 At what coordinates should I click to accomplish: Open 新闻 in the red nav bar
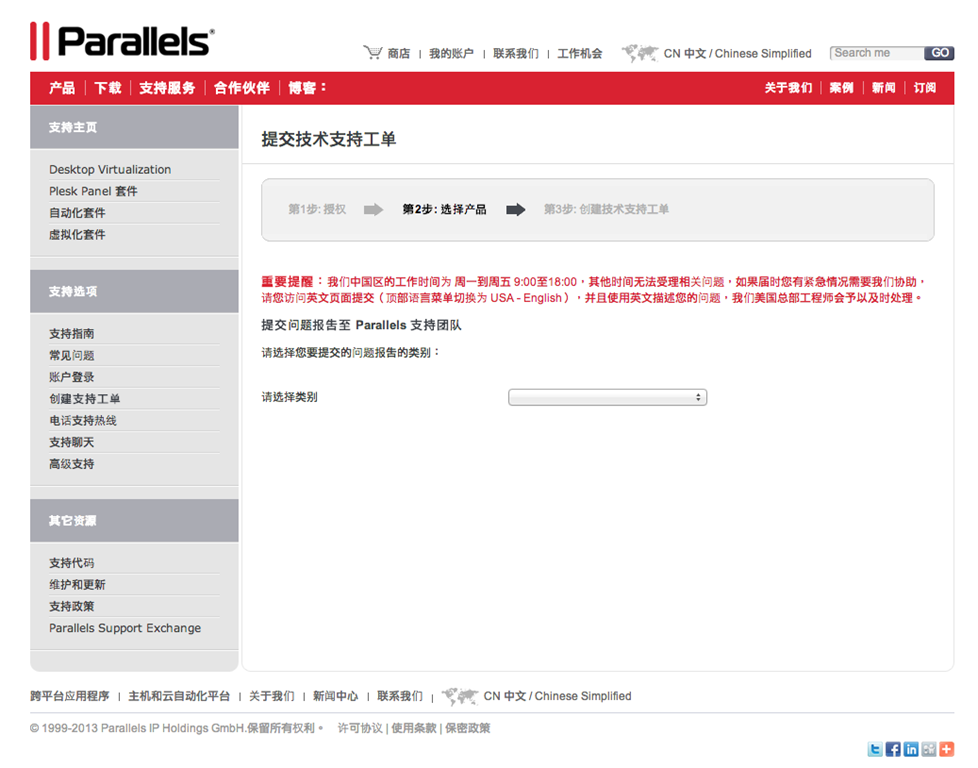(883, 88)
